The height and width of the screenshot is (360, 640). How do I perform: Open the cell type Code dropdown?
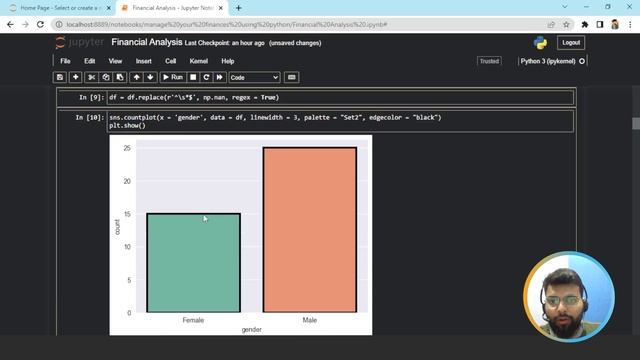pyautogui.click(x=254, y=78)
